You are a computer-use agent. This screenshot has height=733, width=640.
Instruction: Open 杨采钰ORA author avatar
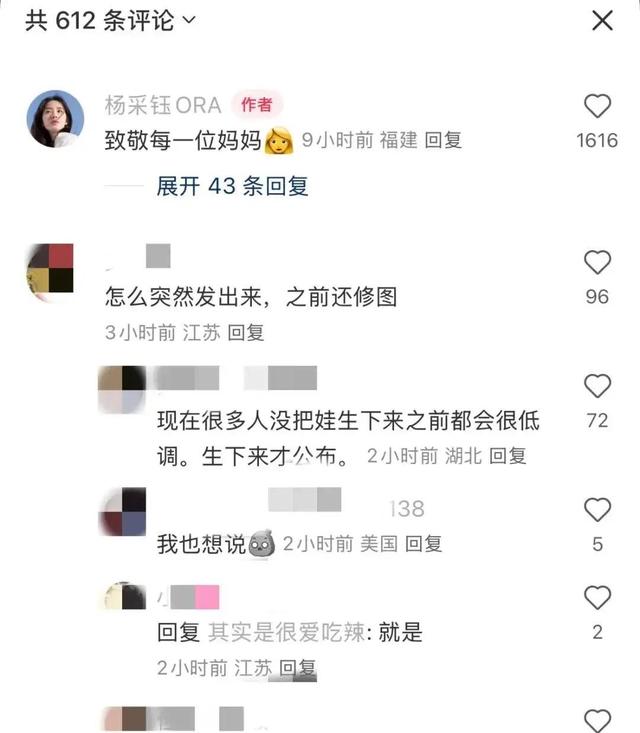click(56, 119)
